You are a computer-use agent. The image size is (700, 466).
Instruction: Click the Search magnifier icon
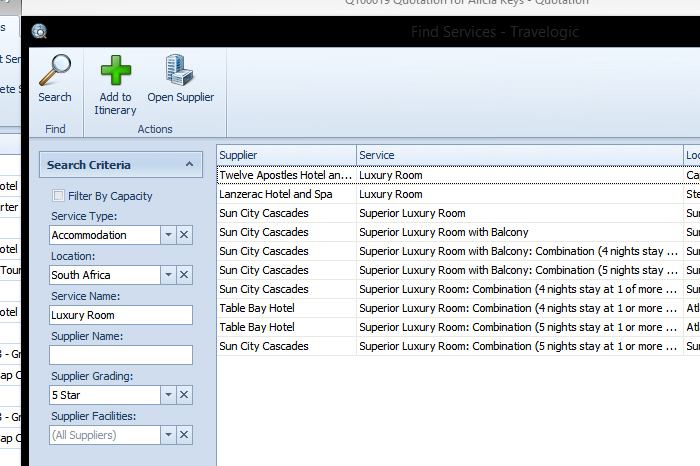(54, 71)
